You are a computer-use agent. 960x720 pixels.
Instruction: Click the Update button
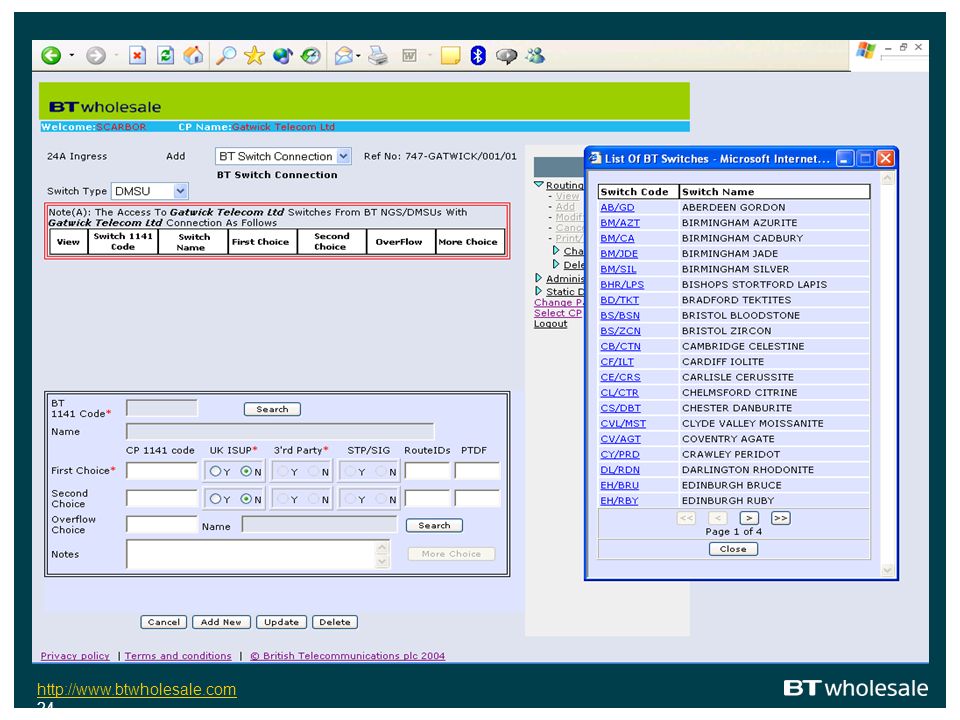coord(281,622)
